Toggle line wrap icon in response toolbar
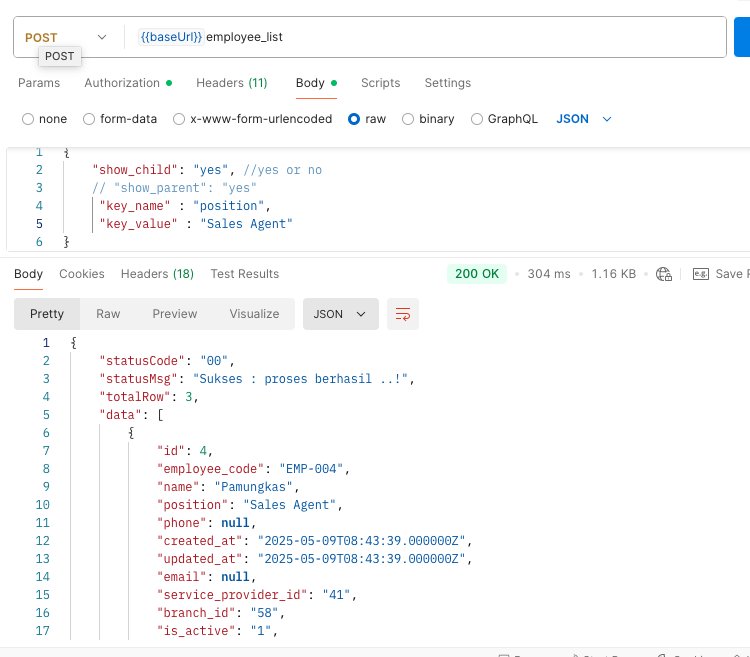This screenshot has width=750, height=657. 403,314
